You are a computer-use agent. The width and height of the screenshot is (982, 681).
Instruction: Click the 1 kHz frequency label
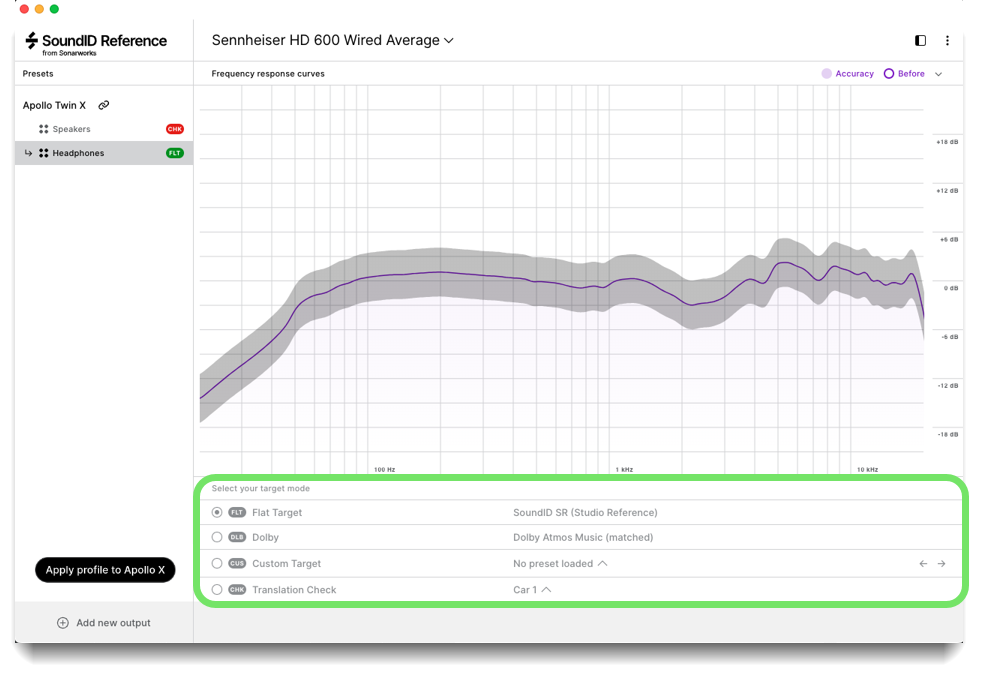tap(624, 469)
